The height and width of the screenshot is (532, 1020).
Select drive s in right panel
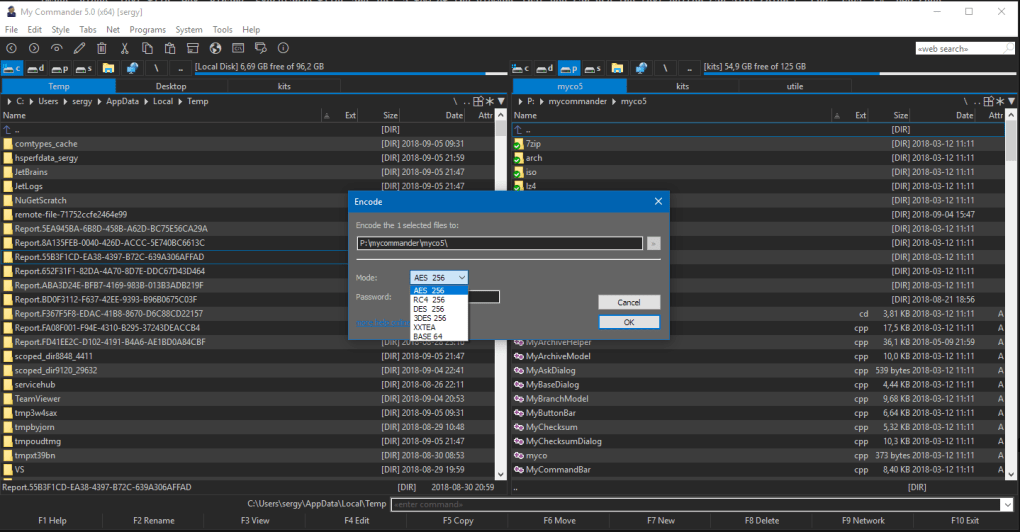pos(594,68)
